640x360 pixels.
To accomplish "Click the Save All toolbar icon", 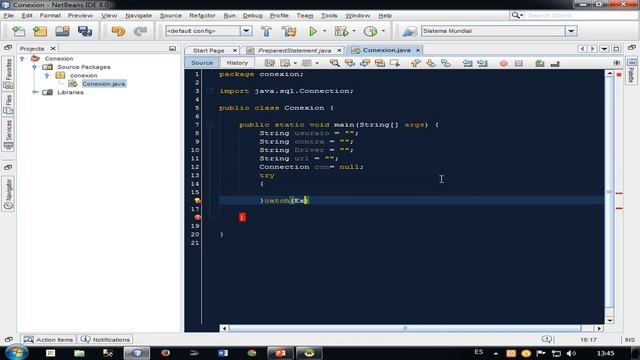I will [x=85, y=31].
